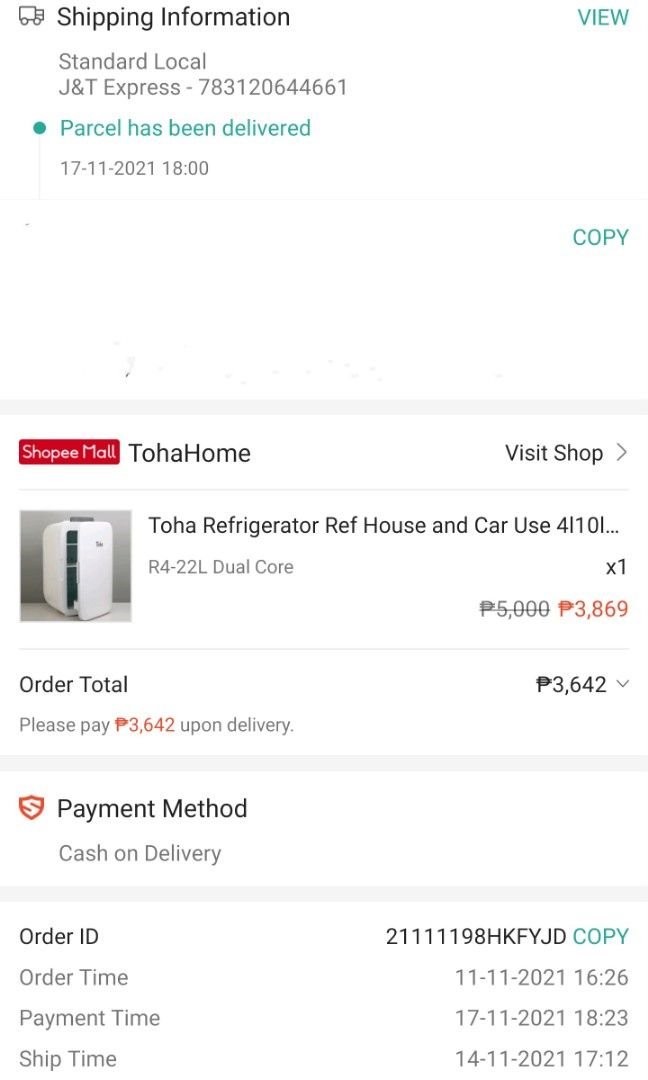Image resolution: width=648 pixels, height=1080 pixels.
Task: Select the Cash on Delivery payment method
Action: tap(139, 853)
